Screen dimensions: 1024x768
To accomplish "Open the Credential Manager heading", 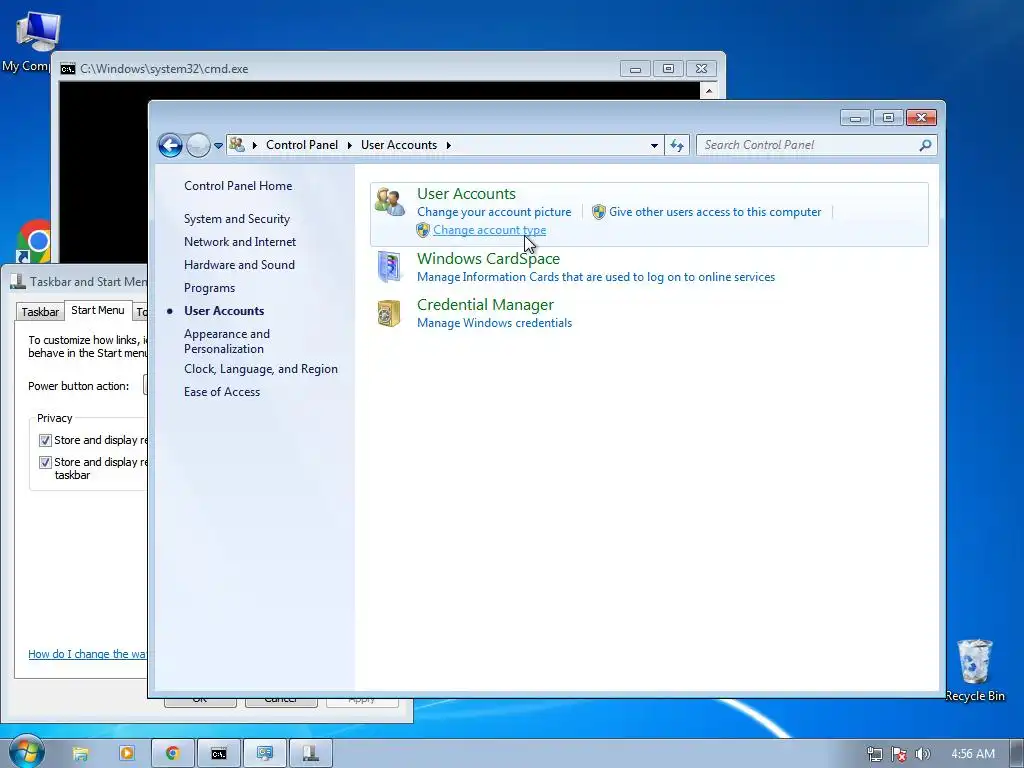I will [x=485, y=304].
